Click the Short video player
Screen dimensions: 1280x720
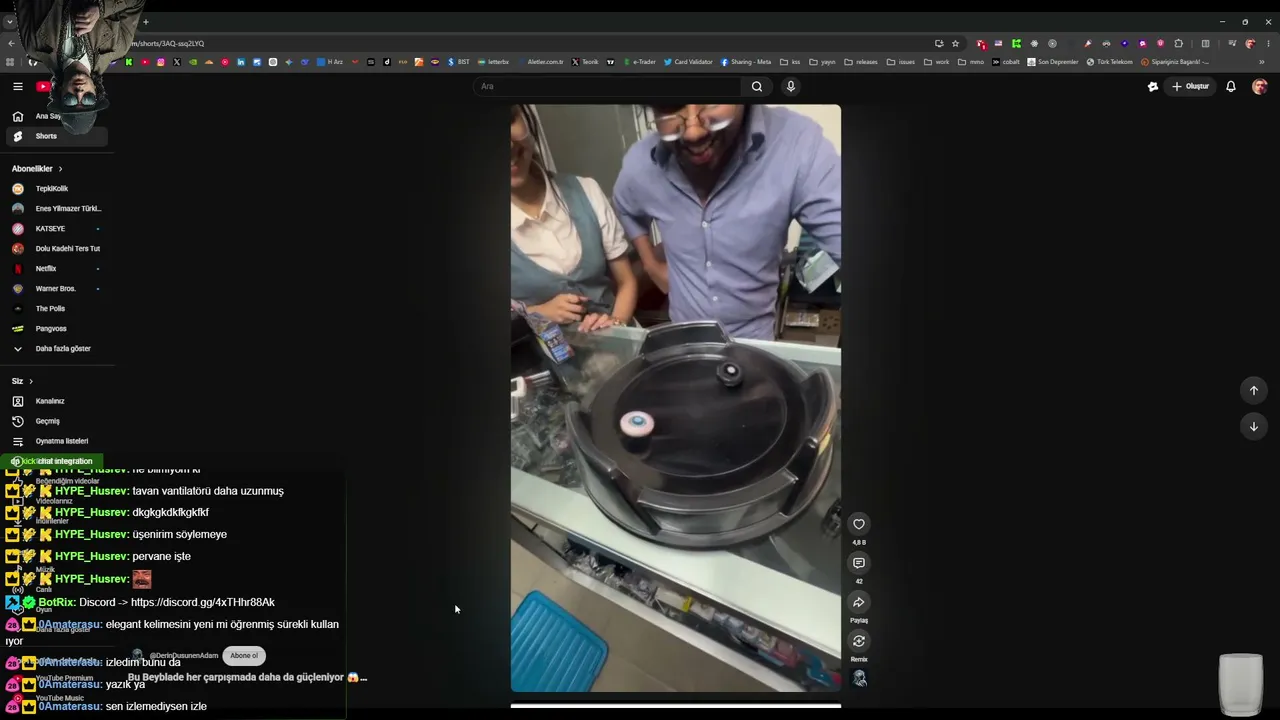click(676, 398)
